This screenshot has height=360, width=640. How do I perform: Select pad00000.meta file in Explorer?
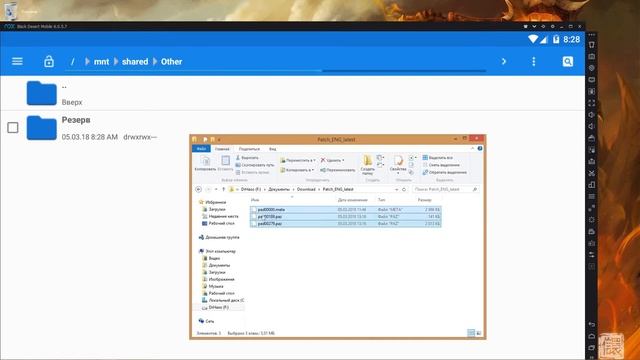pyautogui.click(x=345, y=209)
